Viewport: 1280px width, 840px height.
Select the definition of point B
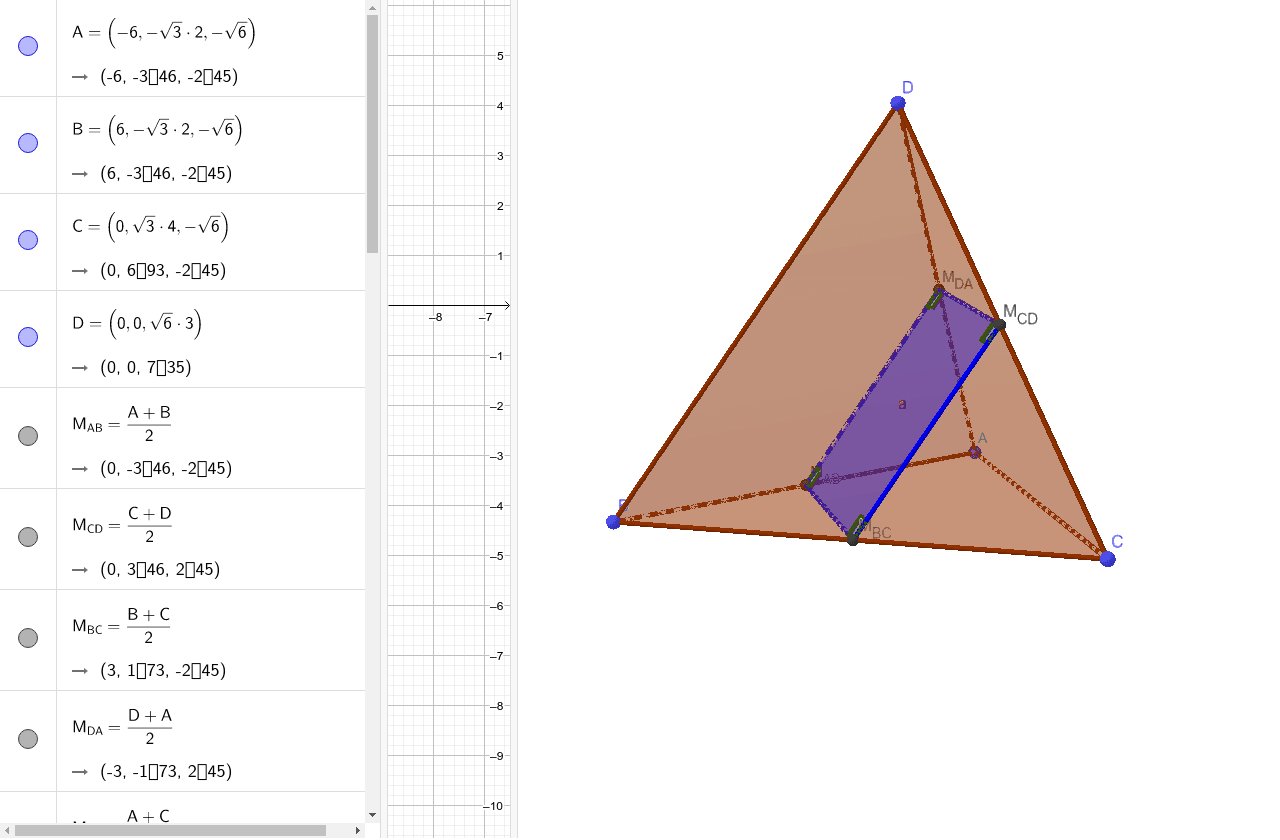157,130
